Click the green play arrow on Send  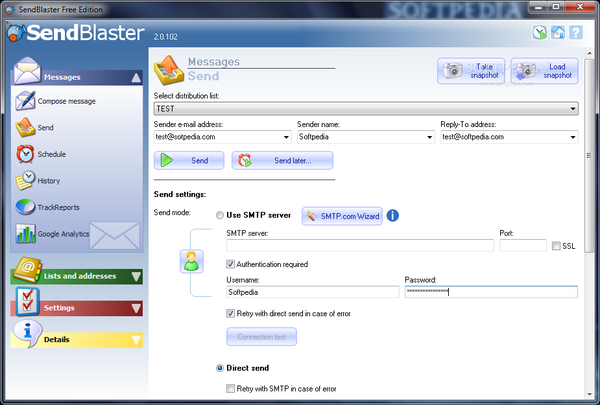[x=166, y=160]
